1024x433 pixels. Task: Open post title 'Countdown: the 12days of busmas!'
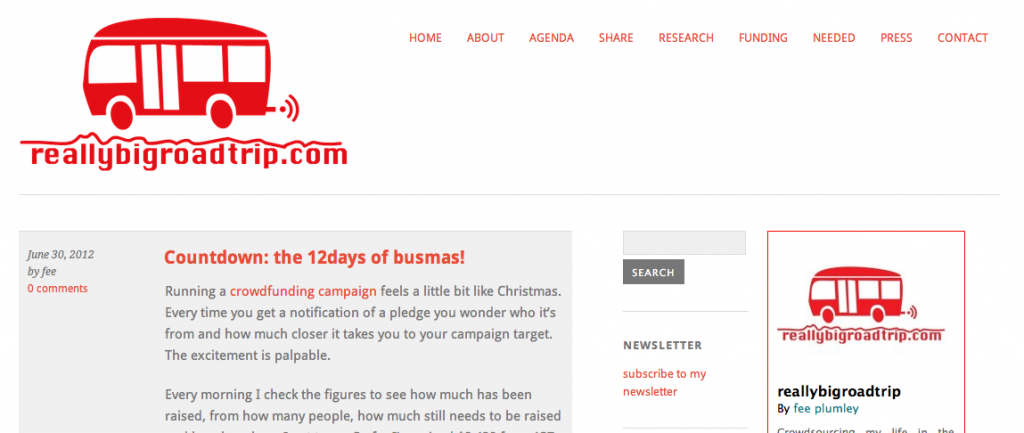pos(314,257)
